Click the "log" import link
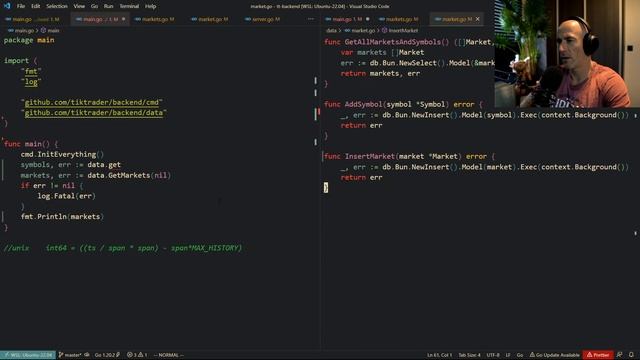640x360 pixels. click(x=31, y=82)
